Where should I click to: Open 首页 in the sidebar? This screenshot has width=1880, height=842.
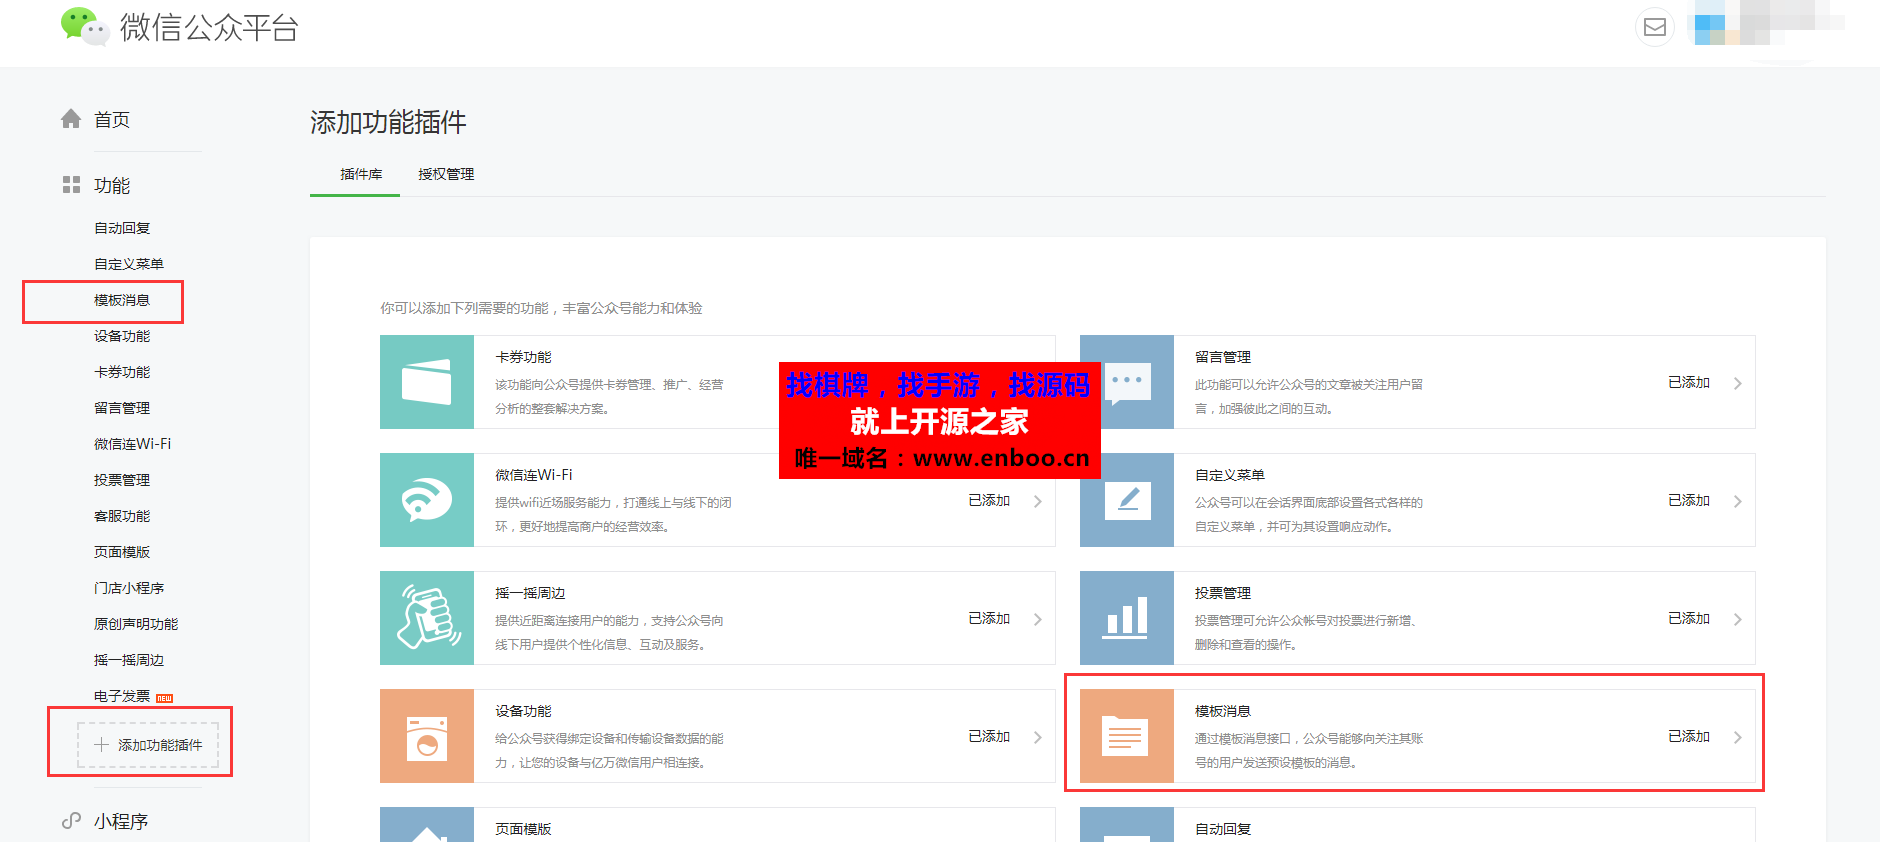tap(112, 120)
